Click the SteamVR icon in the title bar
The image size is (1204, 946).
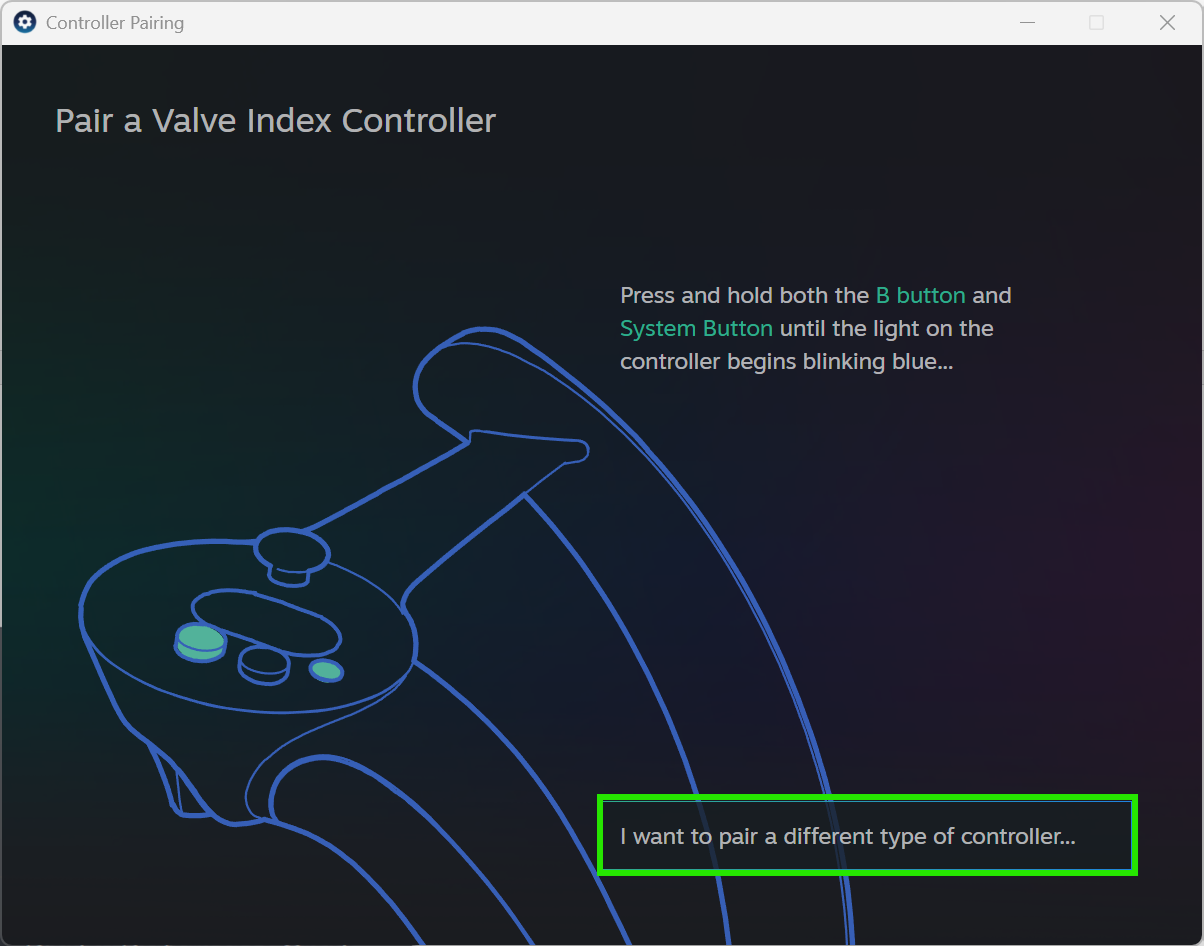(25, 22)
